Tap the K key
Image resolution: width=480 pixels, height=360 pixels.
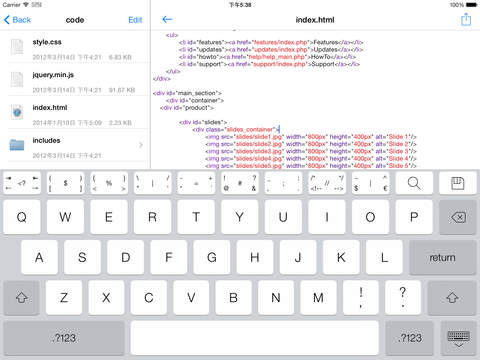click(341, 257)
